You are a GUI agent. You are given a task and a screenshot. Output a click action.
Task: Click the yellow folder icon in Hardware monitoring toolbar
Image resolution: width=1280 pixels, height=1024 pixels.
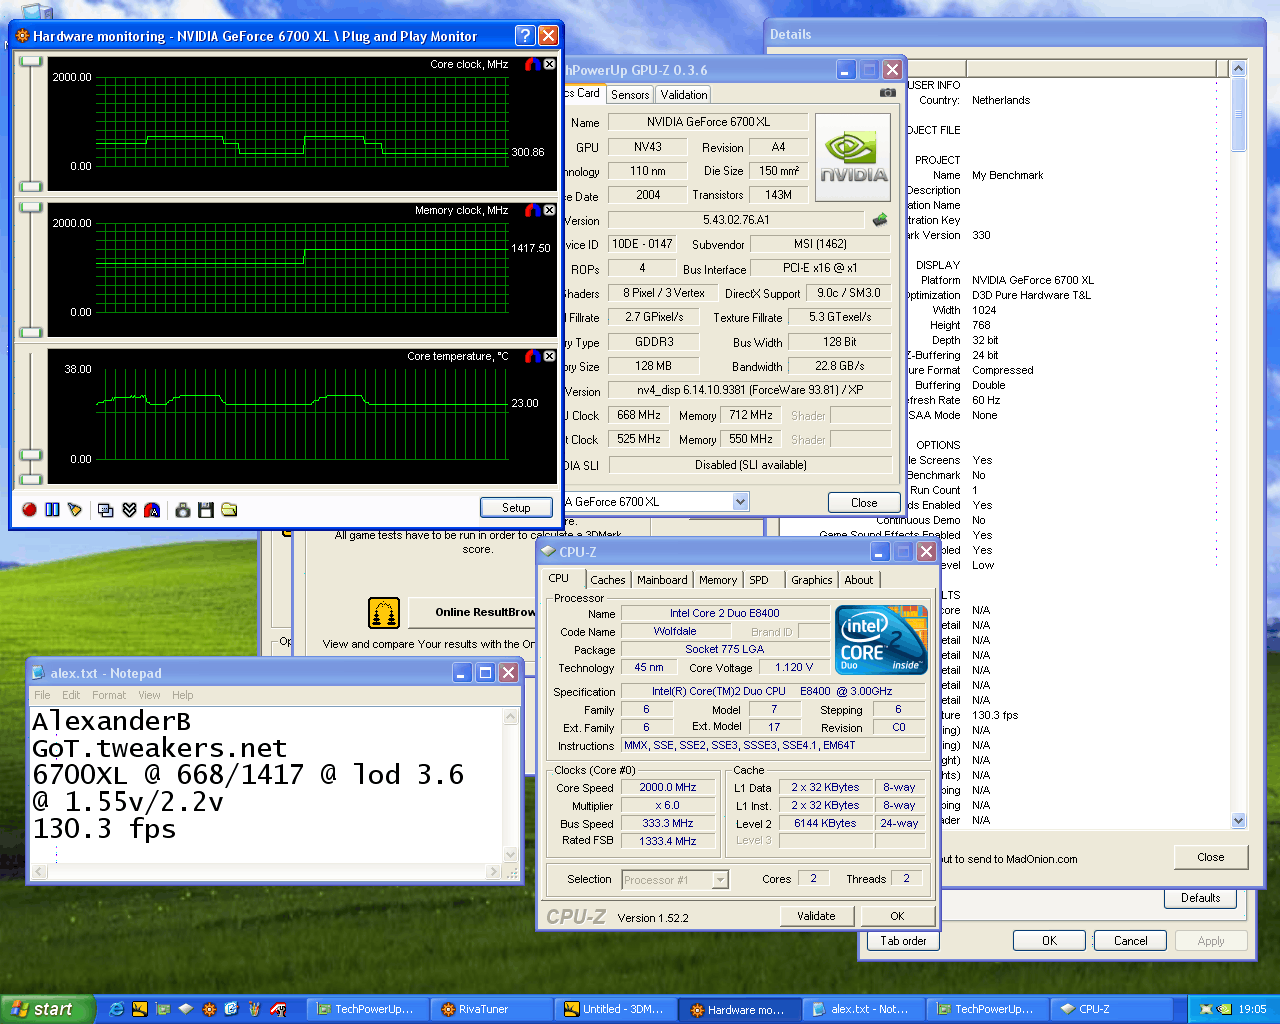click(x=229, y=510)
